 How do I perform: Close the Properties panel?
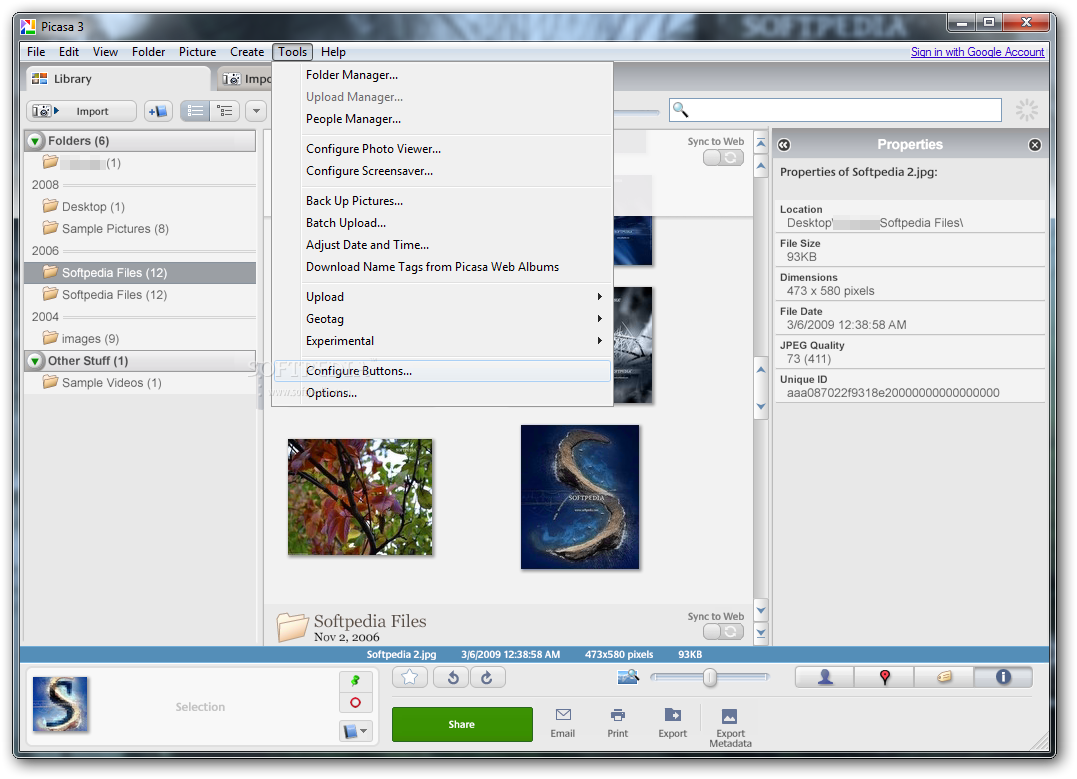tap(1035, 145)
